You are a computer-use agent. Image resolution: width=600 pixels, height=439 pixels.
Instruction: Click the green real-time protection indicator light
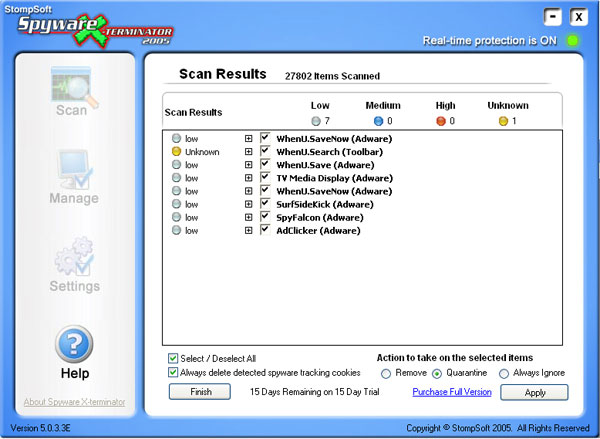pyautogui.click(x=572, y=40)
